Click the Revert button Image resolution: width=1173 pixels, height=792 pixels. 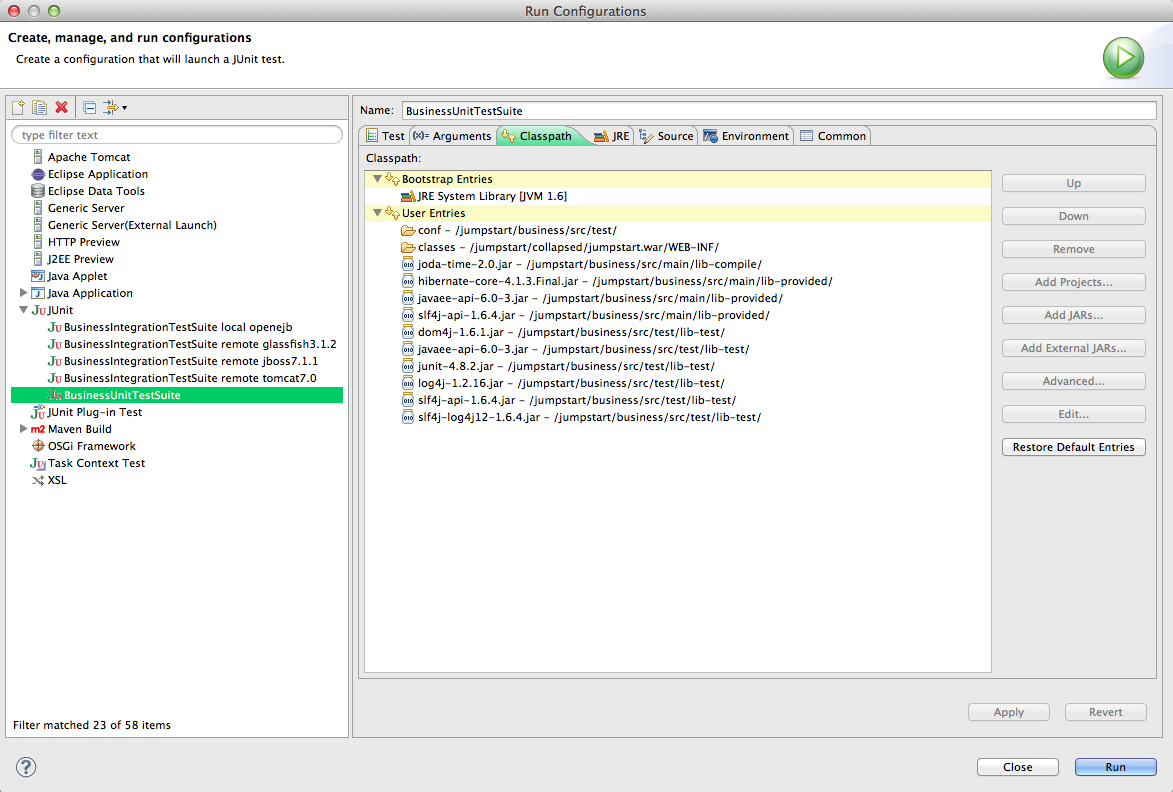point(1106,712)
